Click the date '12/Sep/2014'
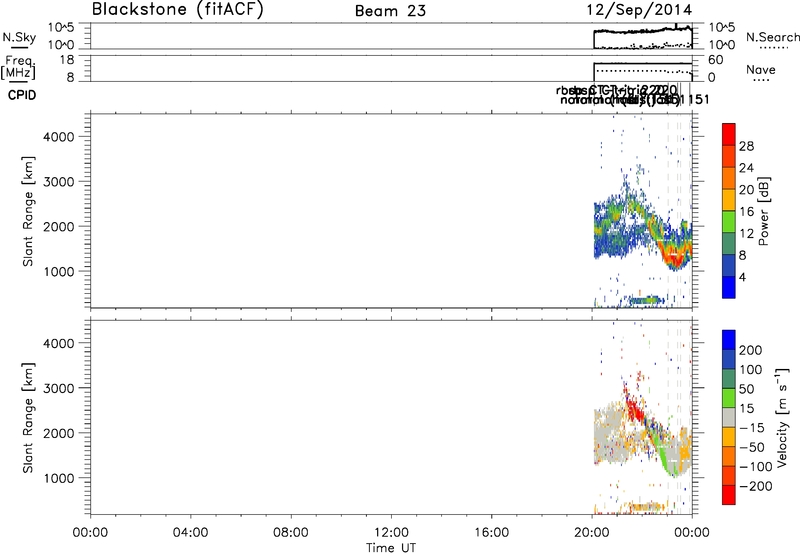The width and height of the screenshot is (800, 554). point(640,10)
